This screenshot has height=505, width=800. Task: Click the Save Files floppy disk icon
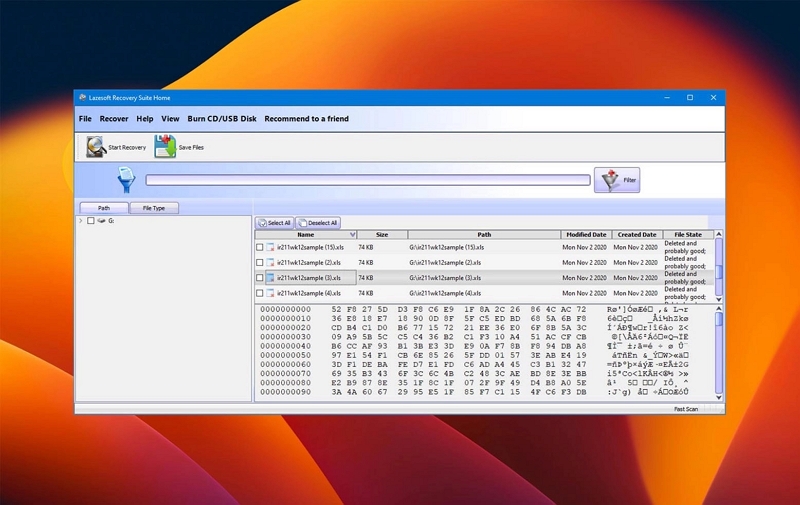point(165,147)
